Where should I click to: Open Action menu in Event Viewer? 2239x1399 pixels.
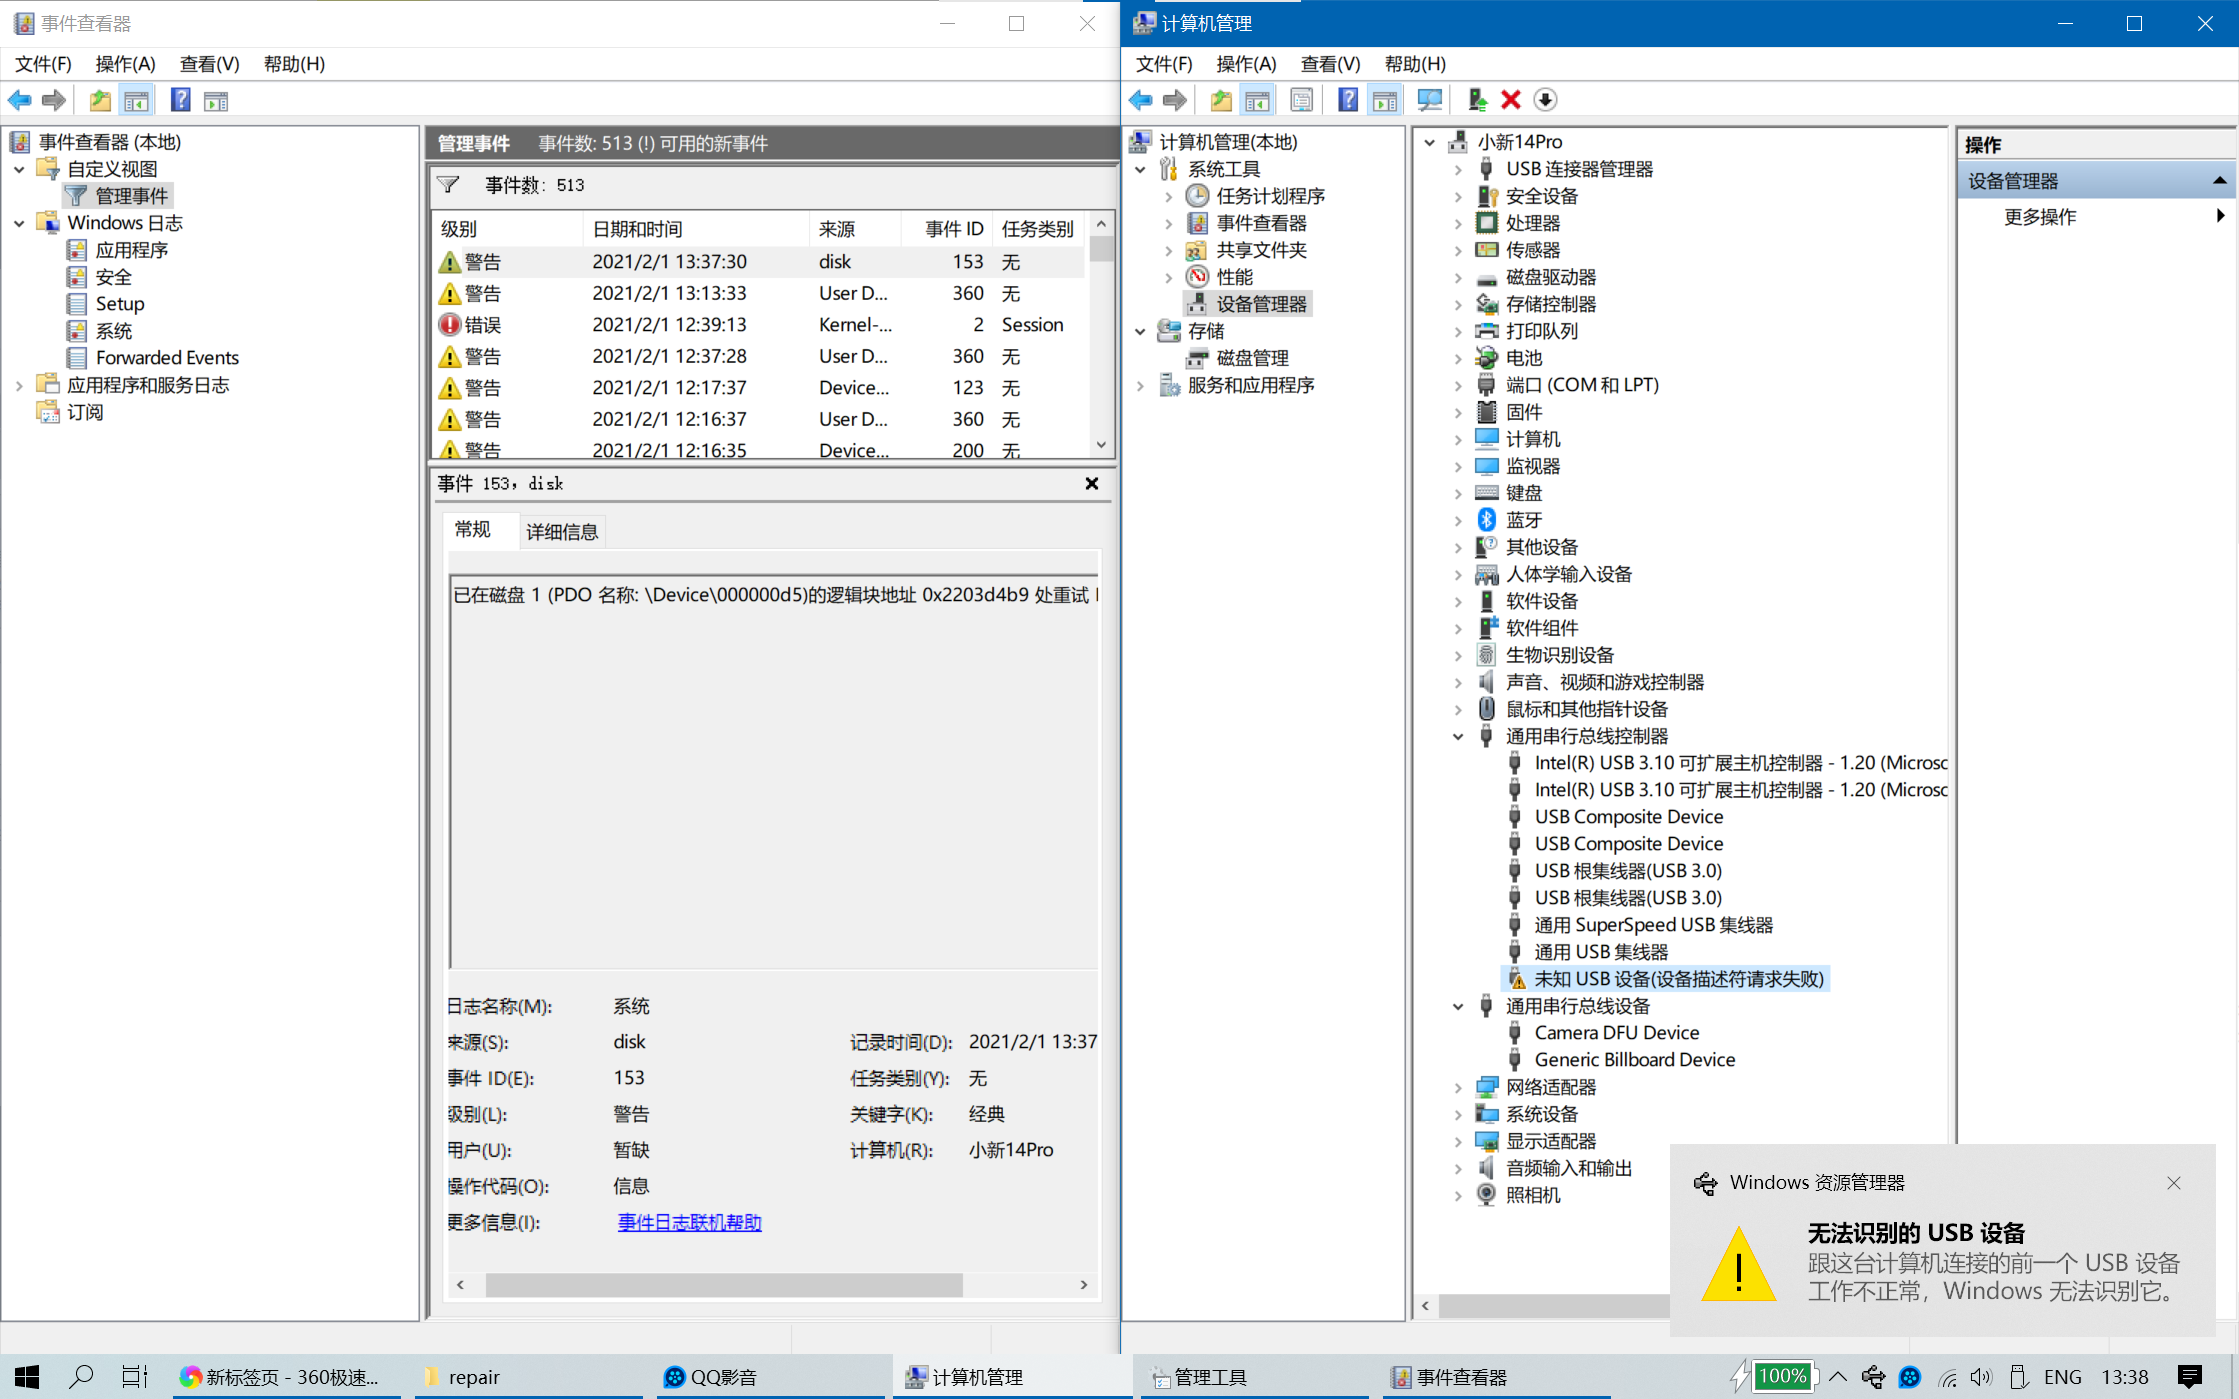125,64
